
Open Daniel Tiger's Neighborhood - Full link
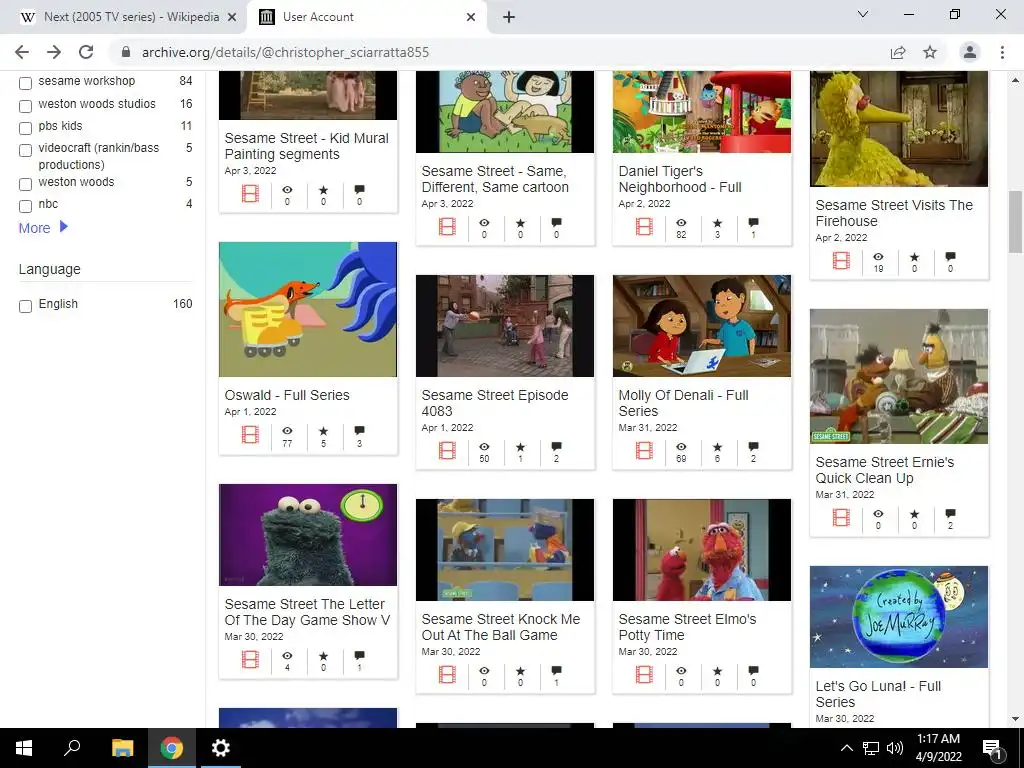(x=680, y=179)
